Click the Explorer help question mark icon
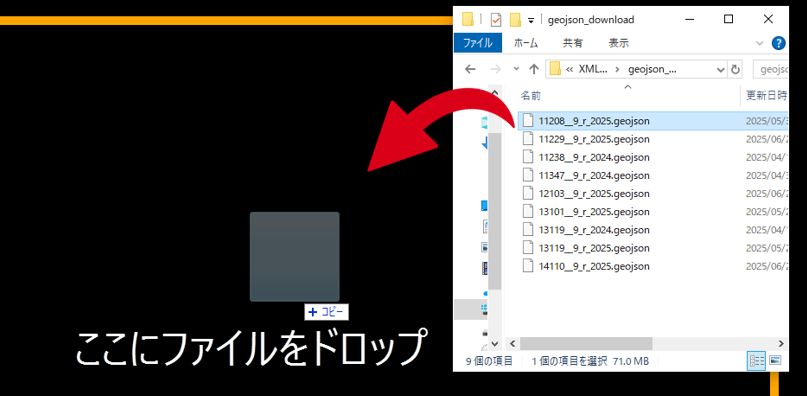This screenshot has width=807, height=396. (779, 43)
